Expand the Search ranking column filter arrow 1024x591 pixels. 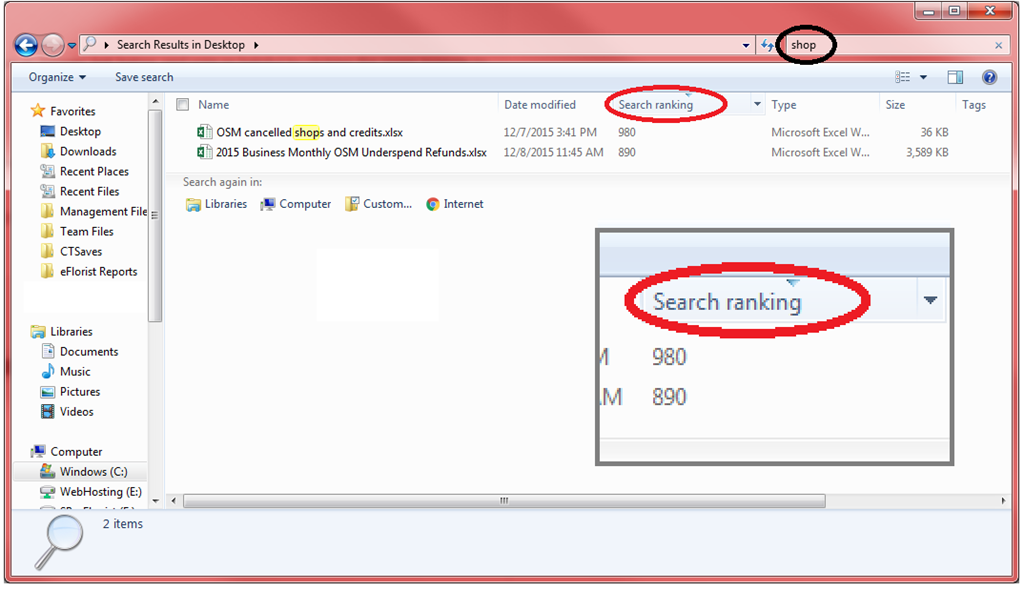click(757, 104)
